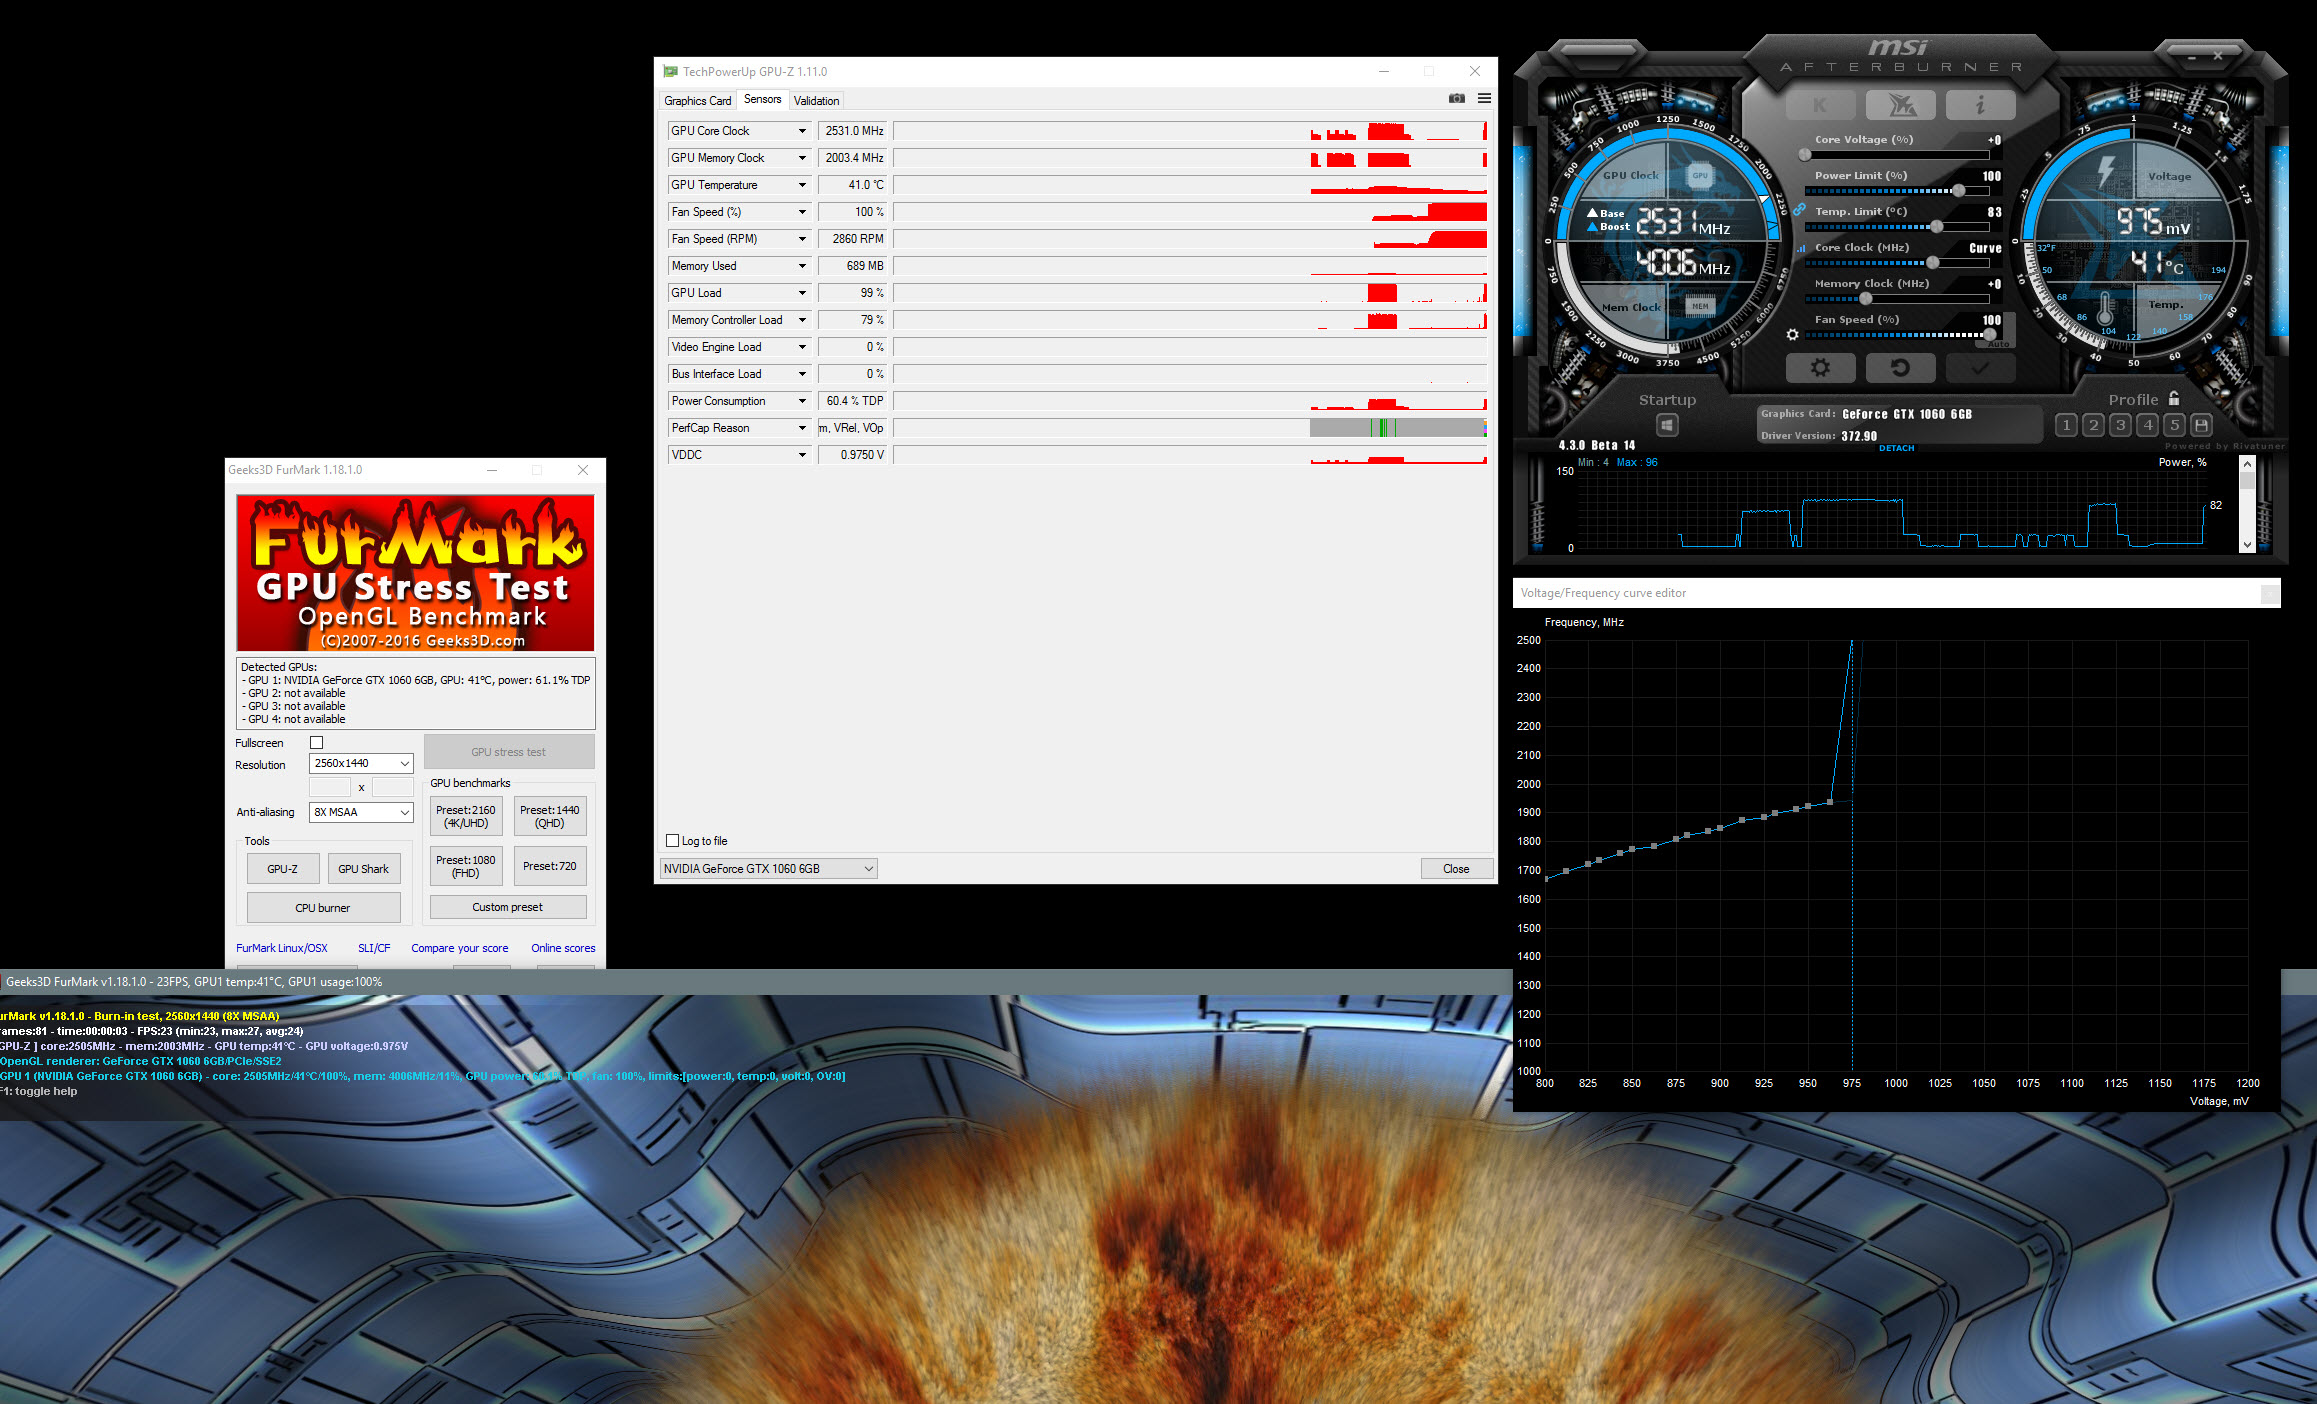Viewport: 2317px width, 1404px height.
Task: Open the Resolution 2560x1440 dropdown
Action: tap(361, 764)
